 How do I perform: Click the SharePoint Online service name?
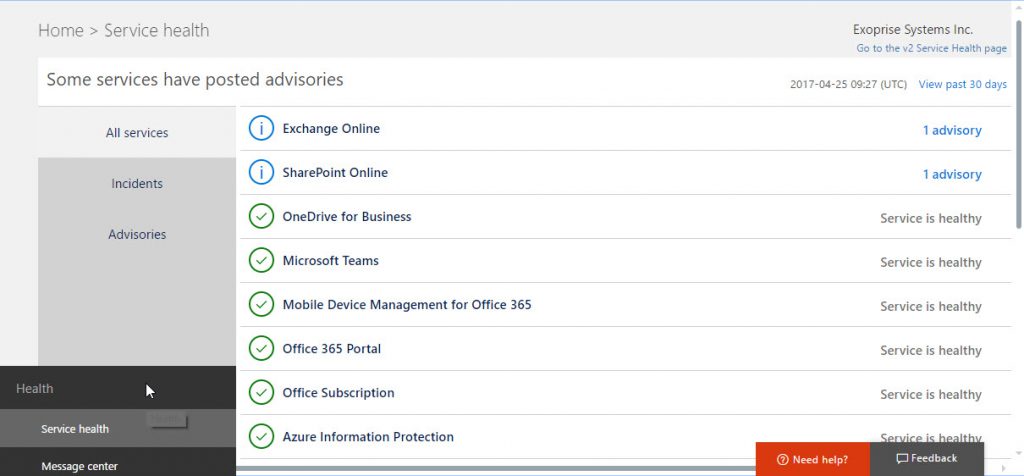(x=335, y=172)
